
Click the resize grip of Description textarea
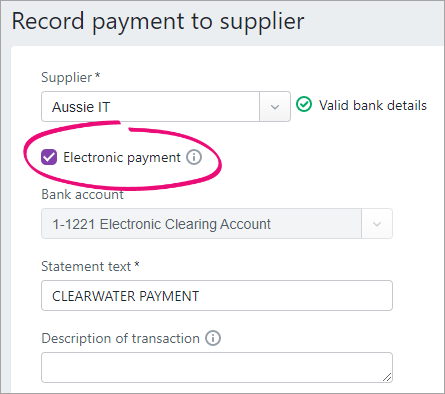point(387,377)
